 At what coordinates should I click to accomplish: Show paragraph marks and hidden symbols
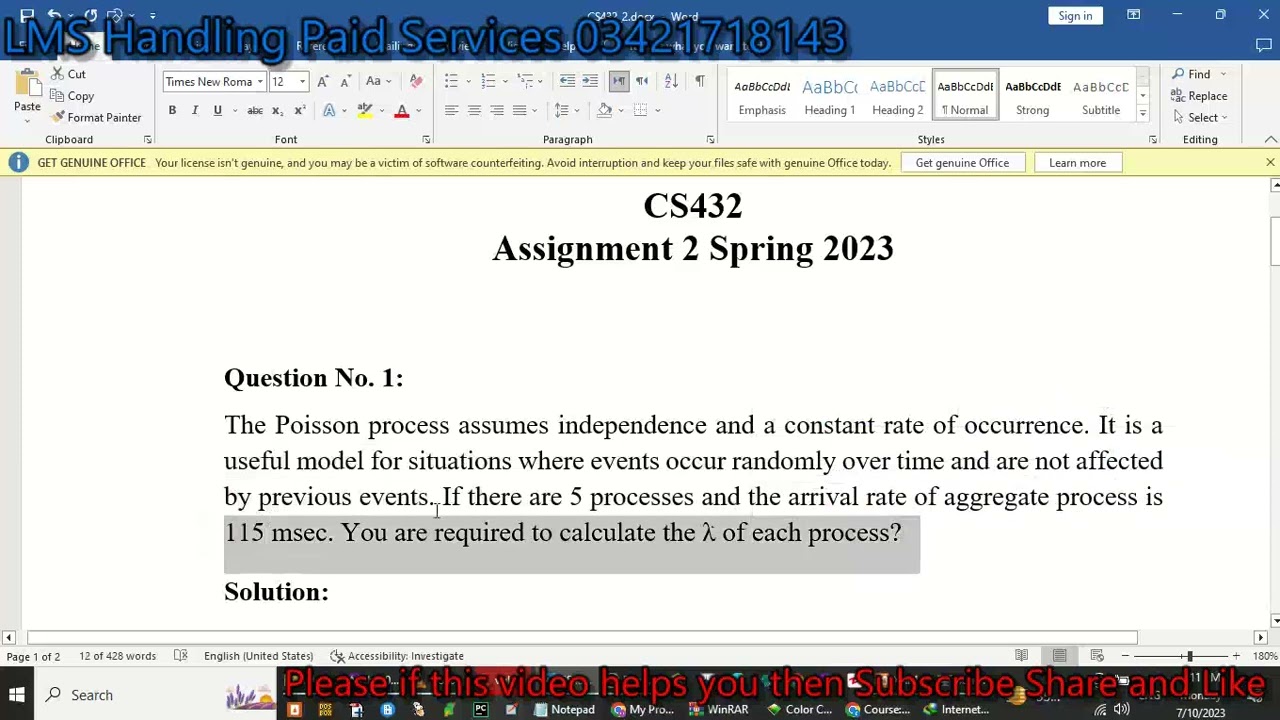(700, 81)
